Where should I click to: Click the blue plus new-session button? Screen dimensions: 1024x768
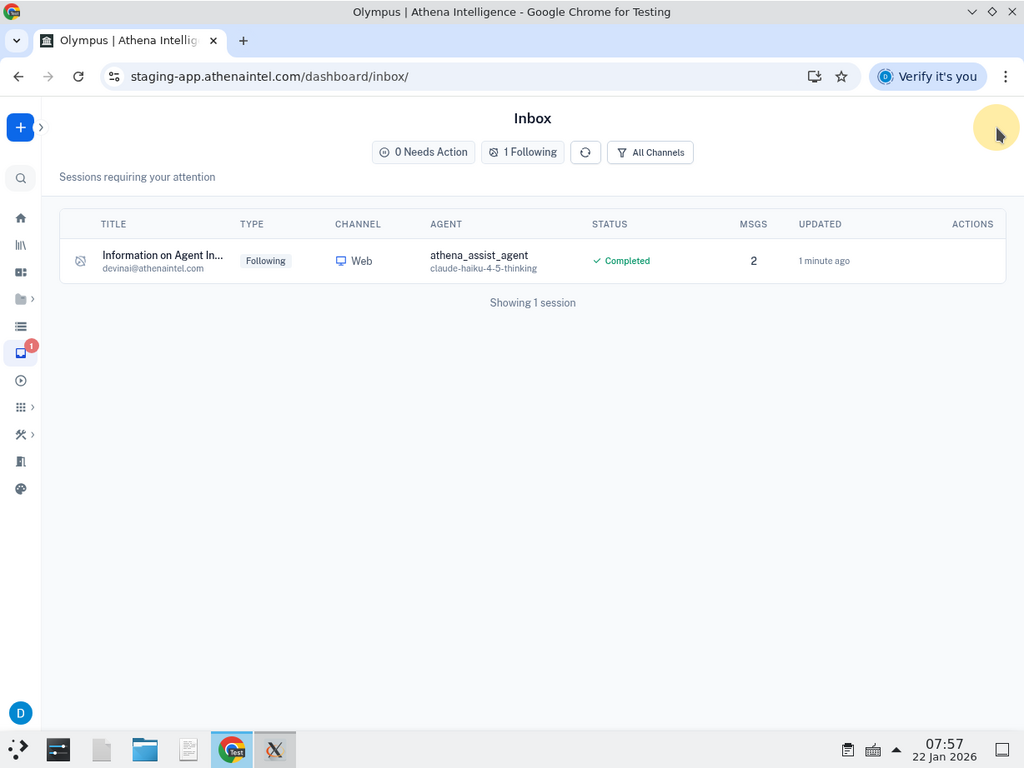[20, 127]
